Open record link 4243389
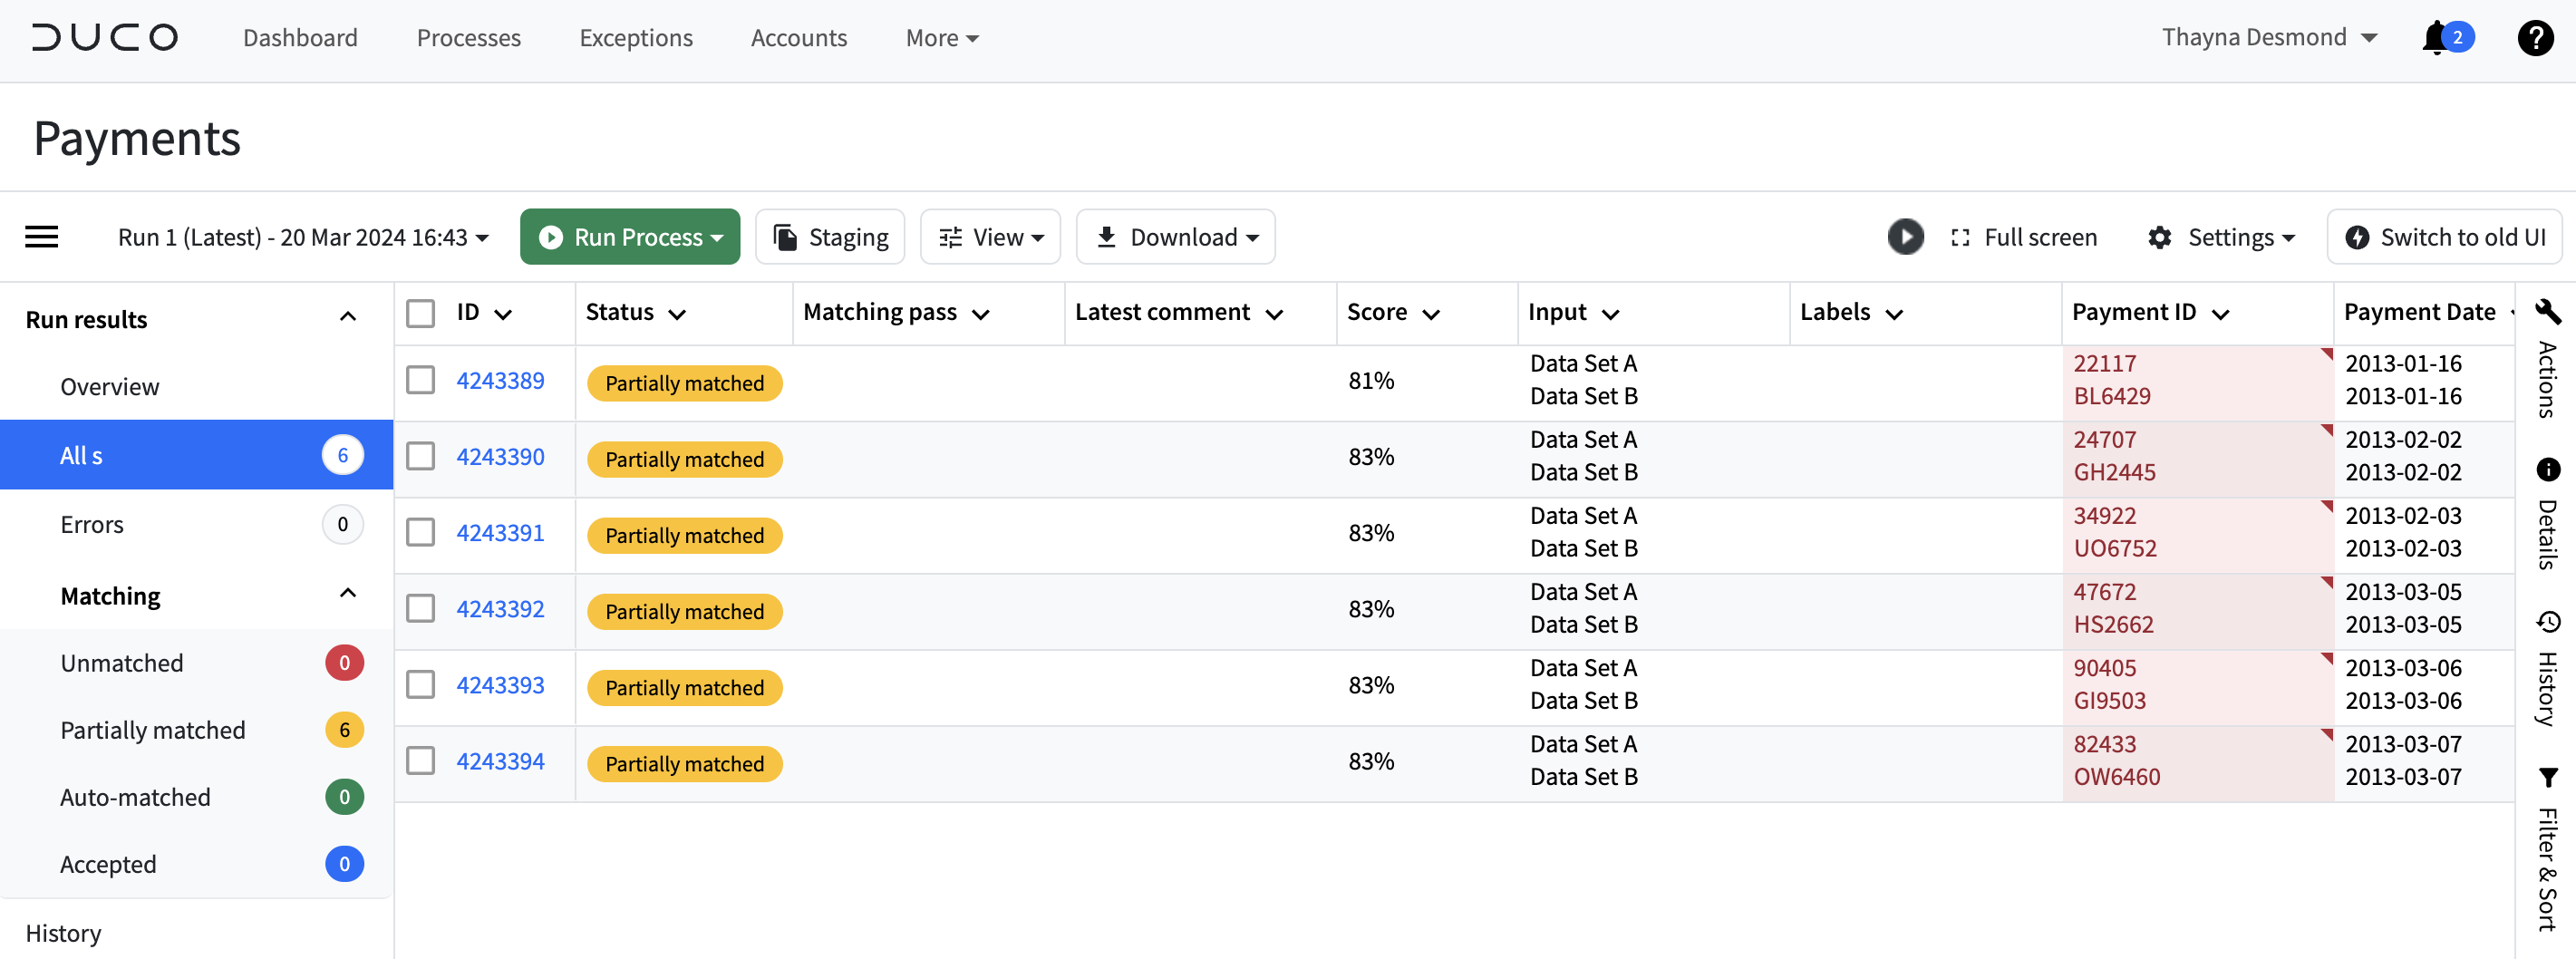The width and height of the screenshot is (2576, 959). point(500,380)
